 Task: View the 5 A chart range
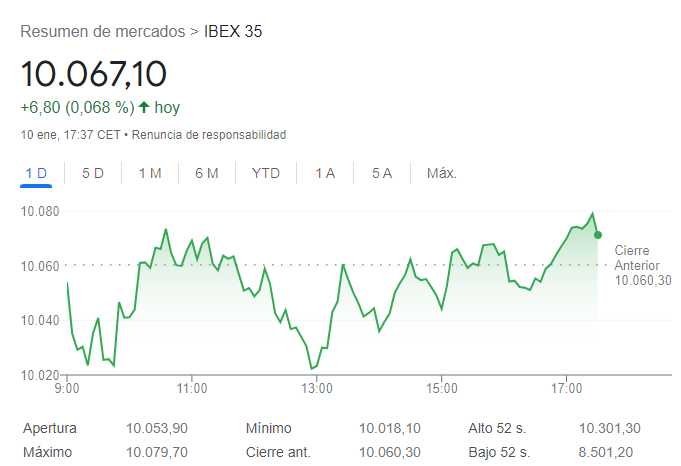(382, 173)
